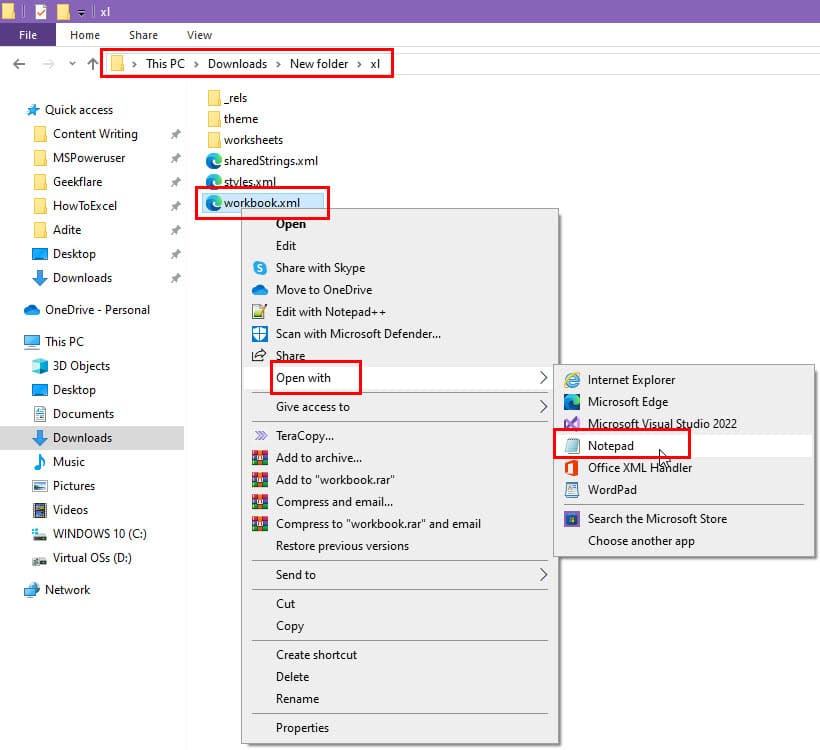Choose Cut in context menu

(x=286, y=604)
